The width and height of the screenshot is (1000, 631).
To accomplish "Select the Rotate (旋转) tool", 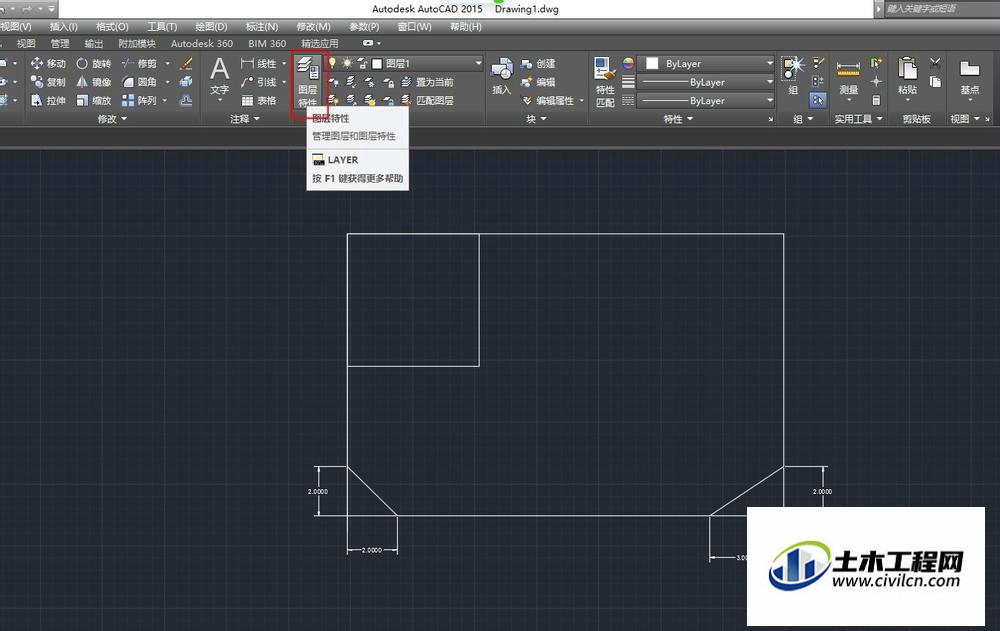I will 94,63.
